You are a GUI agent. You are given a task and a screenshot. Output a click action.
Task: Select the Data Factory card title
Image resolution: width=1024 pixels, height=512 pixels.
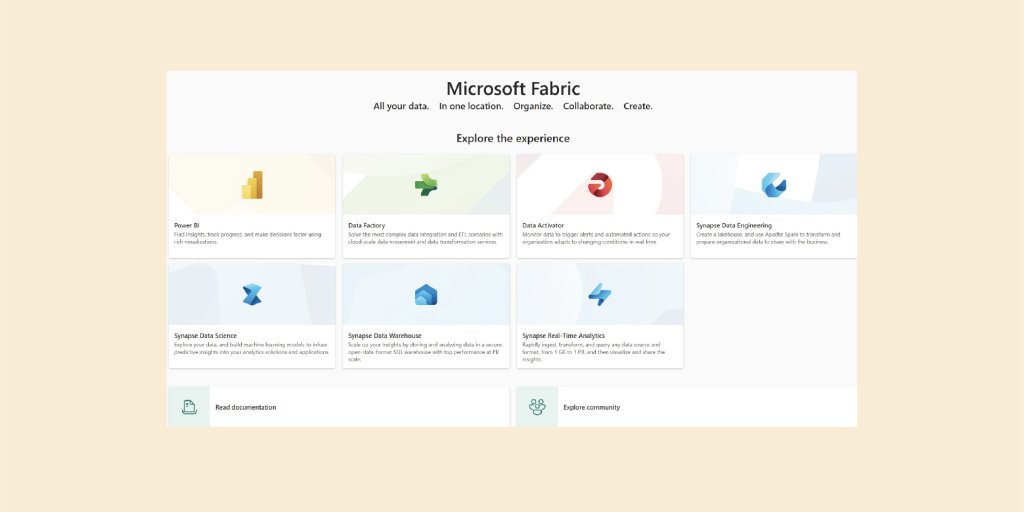(x=366, y=226)
